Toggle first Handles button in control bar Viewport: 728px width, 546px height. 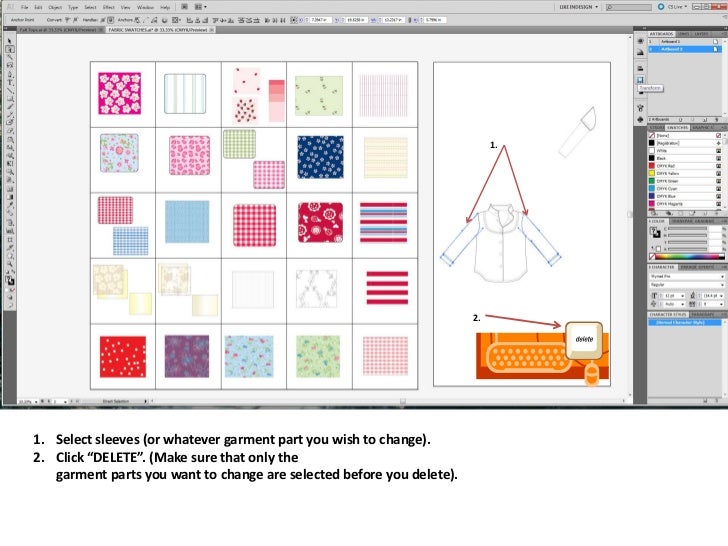point(104,20)
